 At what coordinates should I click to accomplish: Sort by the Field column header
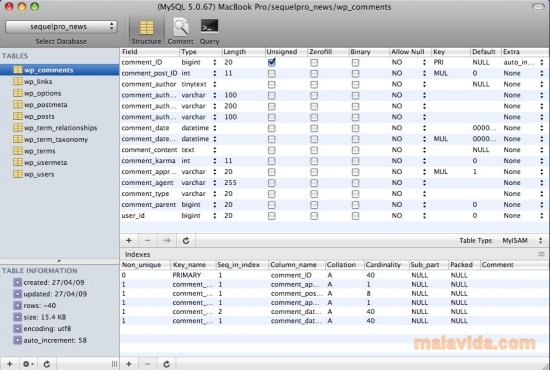149,52
